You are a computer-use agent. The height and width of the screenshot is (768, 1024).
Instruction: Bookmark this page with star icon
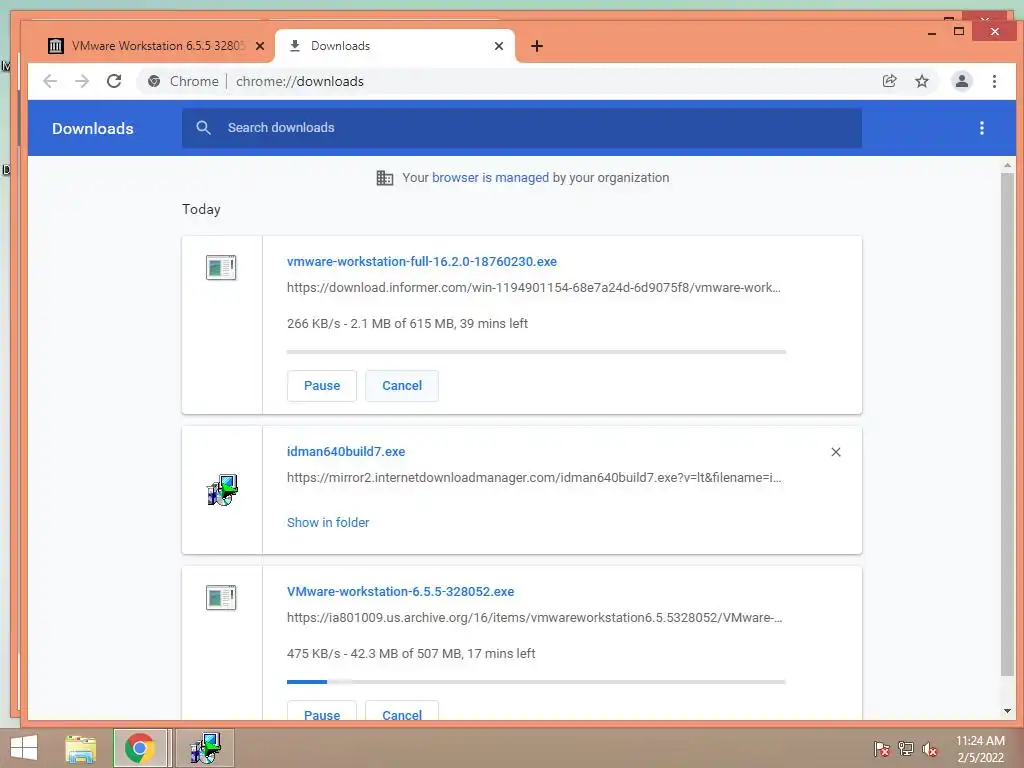[x=921, y=81]
